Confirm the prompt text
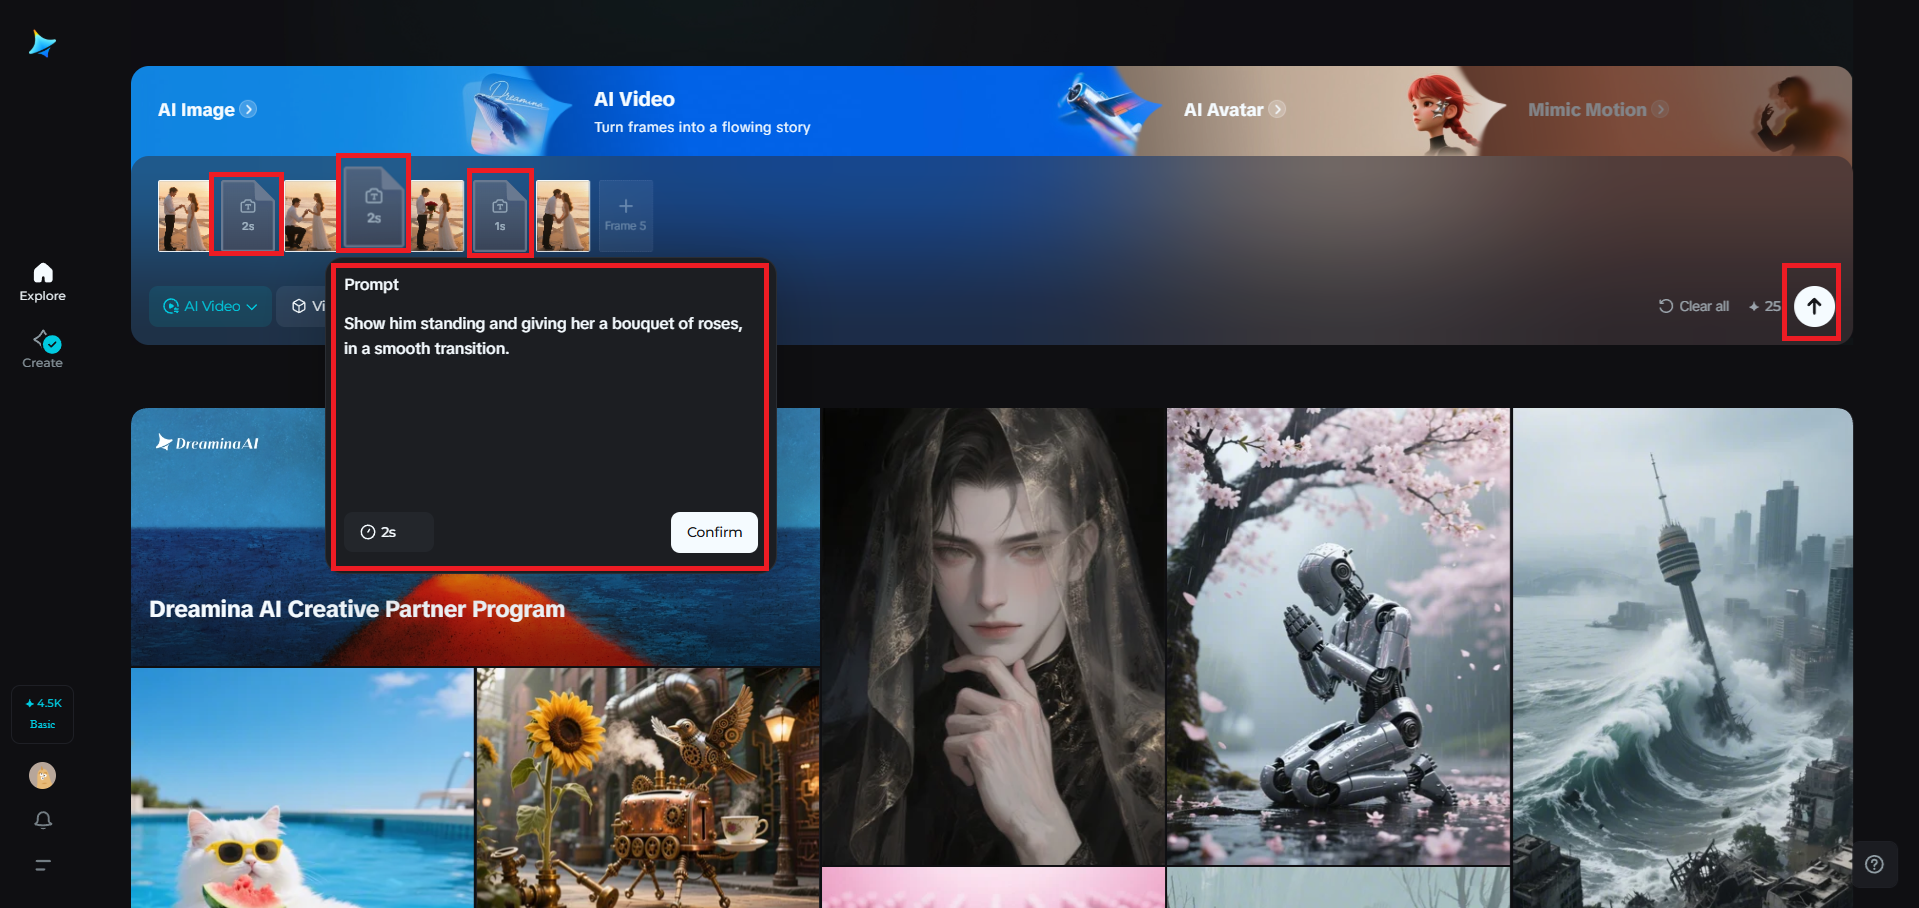 pos(713,532)
